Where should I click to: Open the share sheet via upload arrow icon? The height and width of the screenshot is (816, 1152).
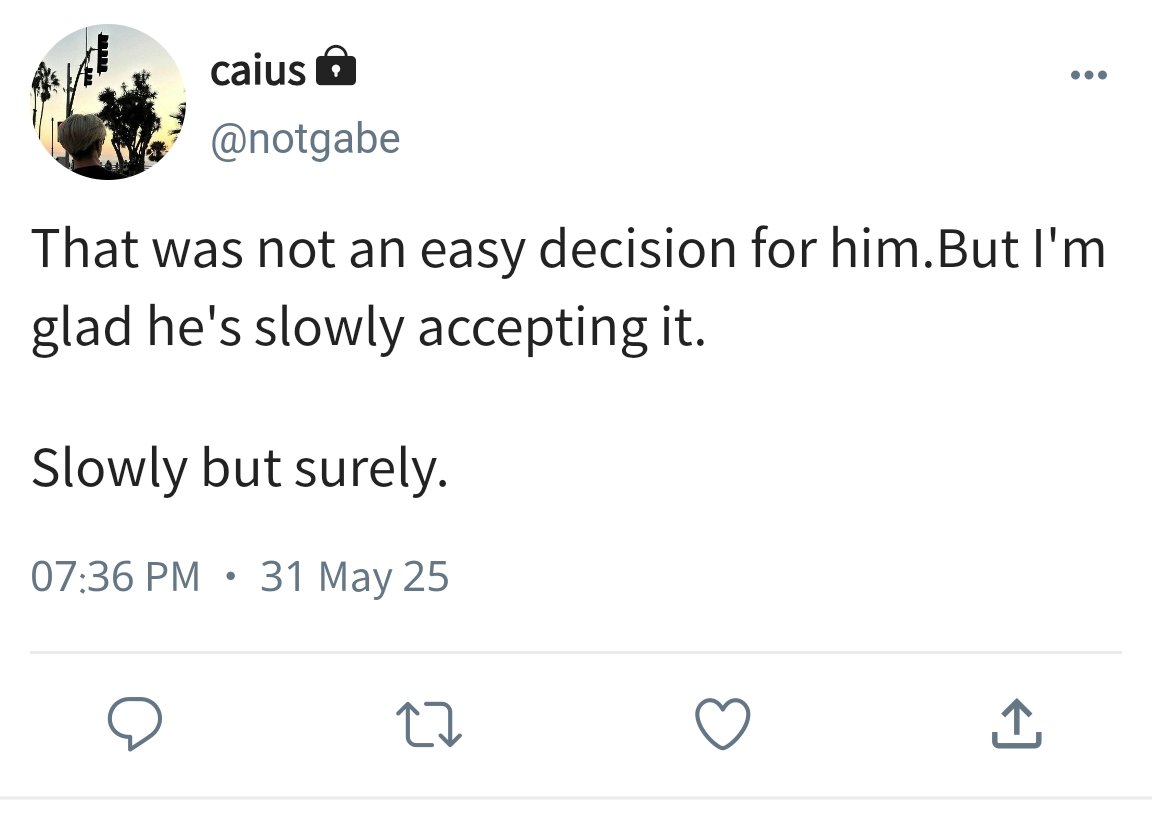pyautogui.click(x=1017, y=723)
